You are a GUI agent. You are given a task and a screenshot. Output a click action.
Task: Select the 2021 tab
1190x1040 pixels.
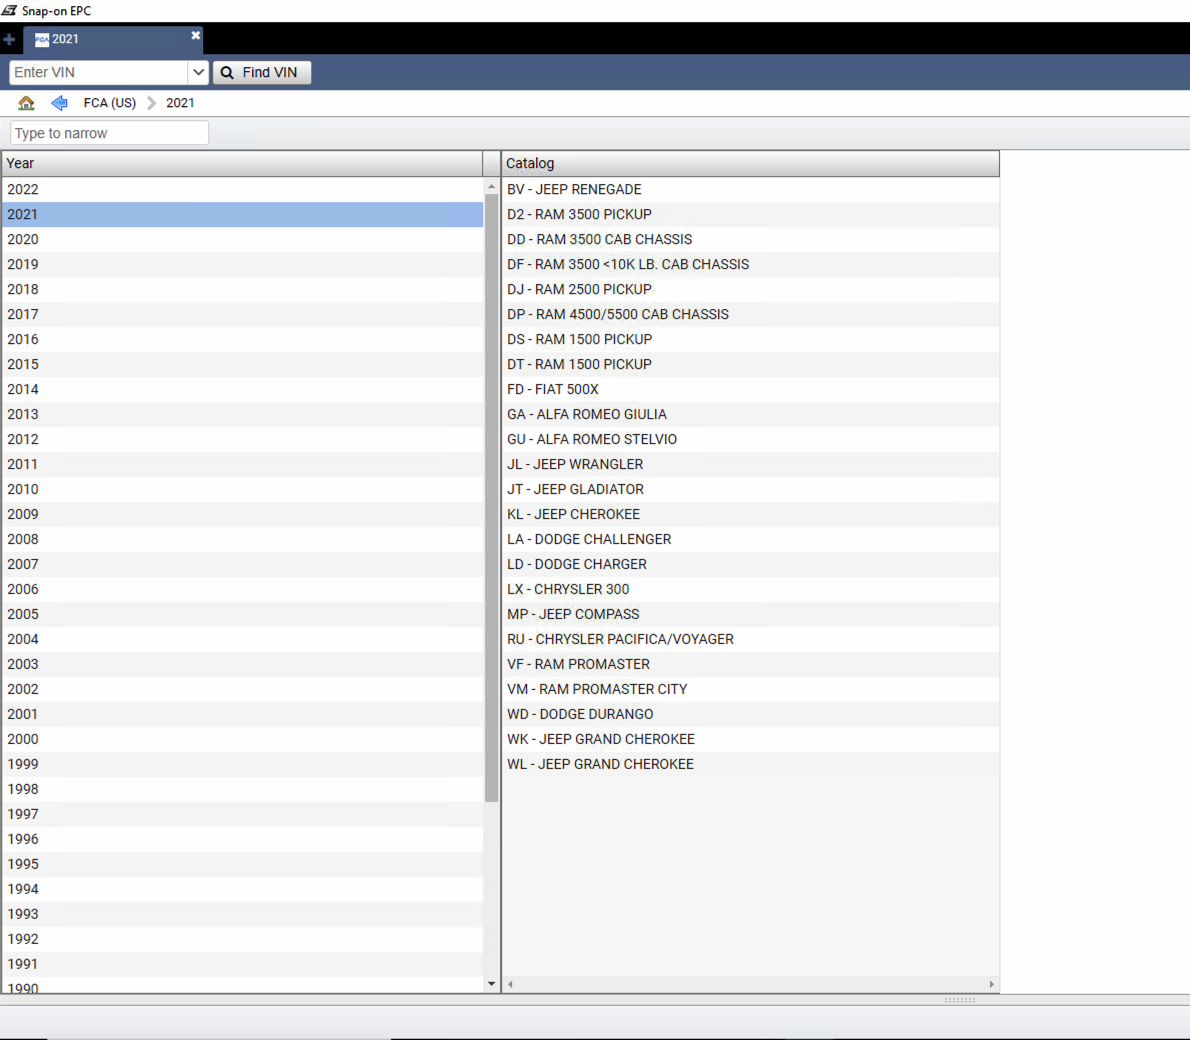[x=112, y=39]
